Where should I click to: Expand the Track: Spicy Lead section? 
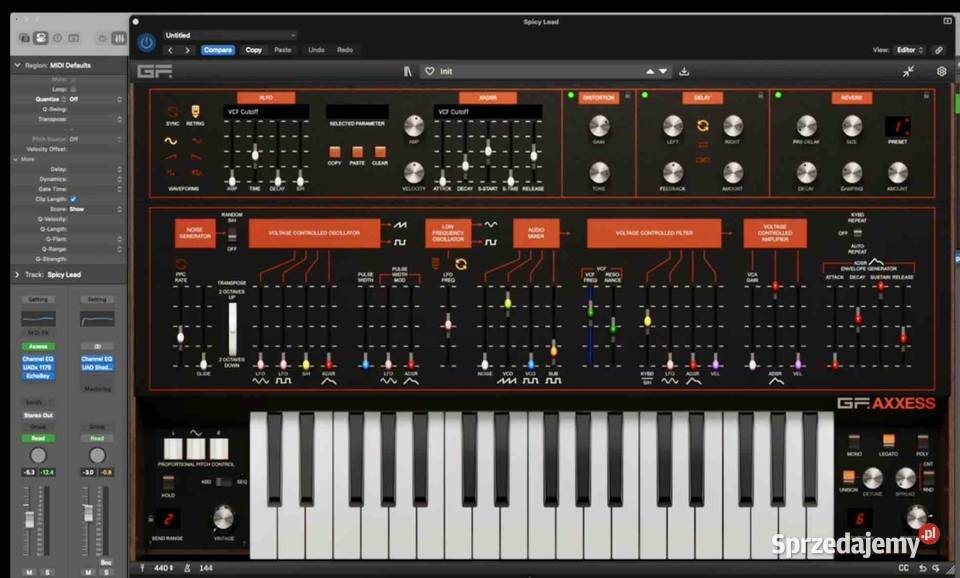click(15, 274)
